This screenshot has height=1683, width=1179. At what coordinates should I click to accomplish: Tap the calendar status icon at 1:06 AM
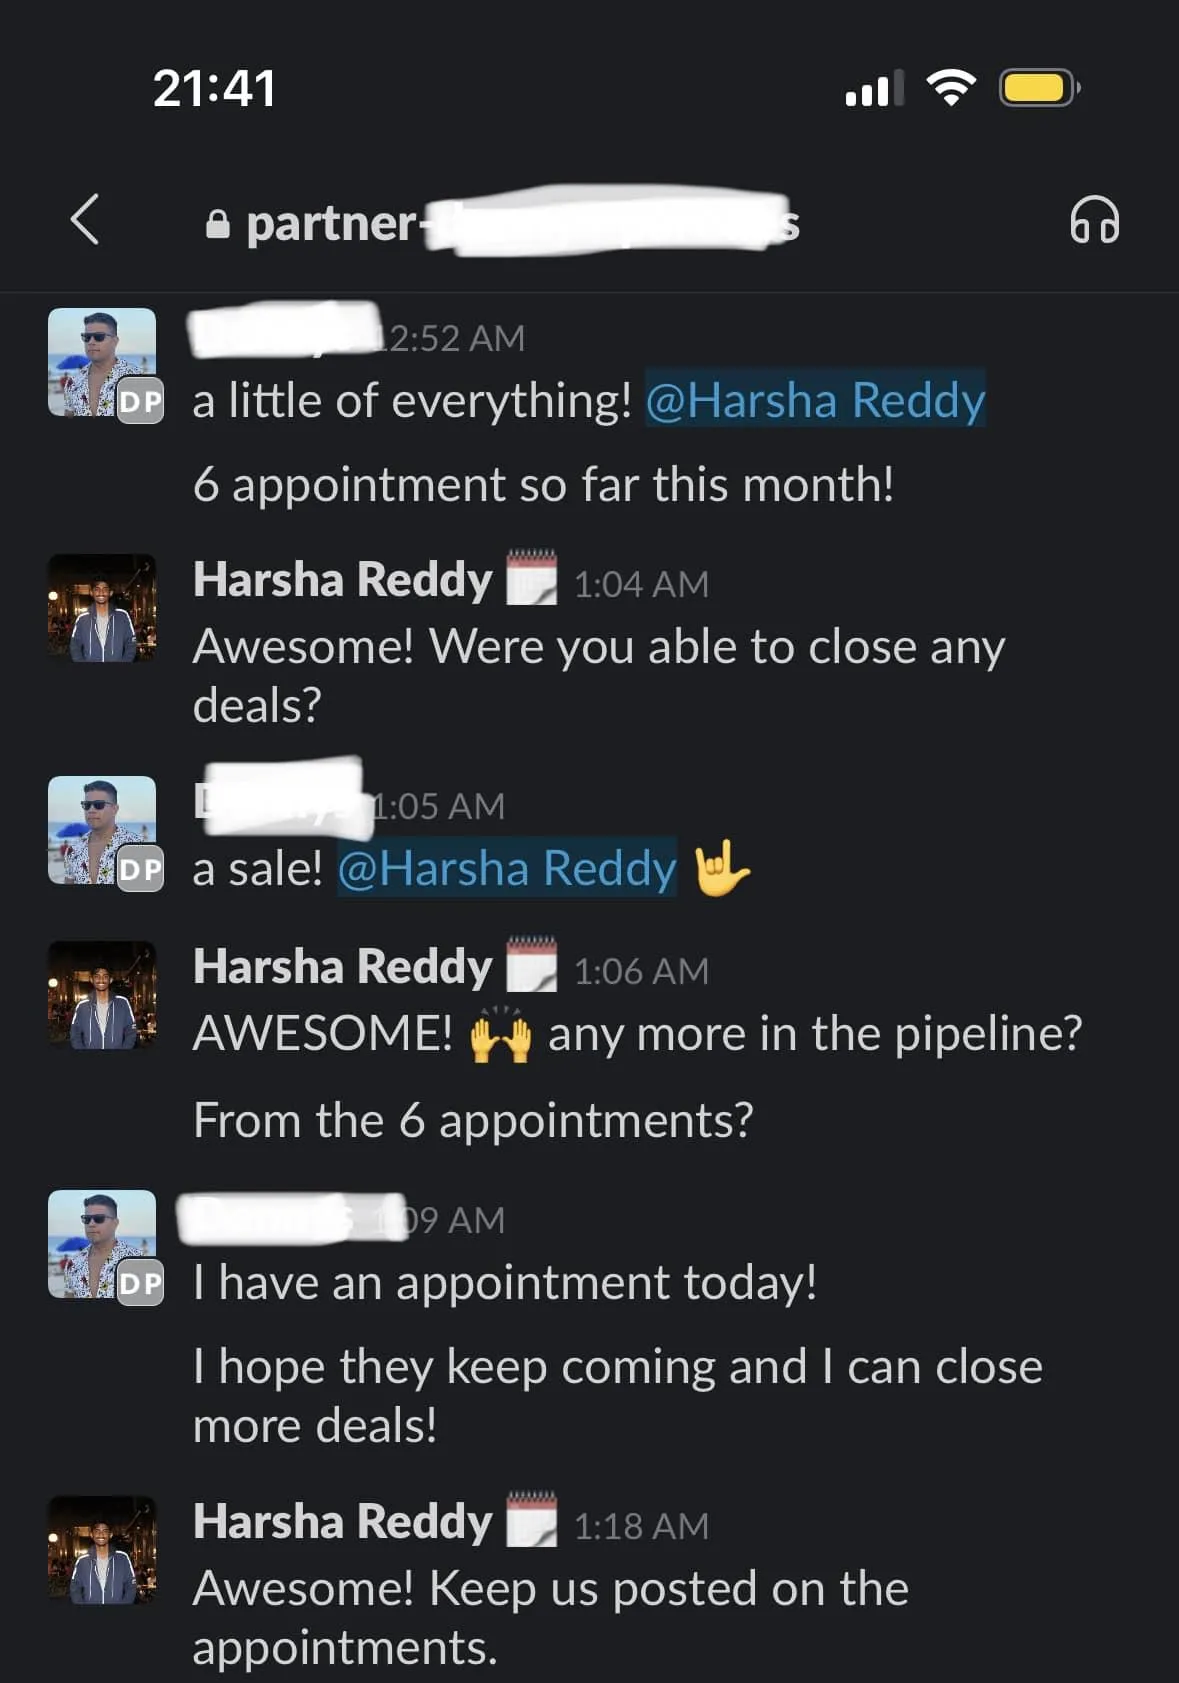(531, 965)
